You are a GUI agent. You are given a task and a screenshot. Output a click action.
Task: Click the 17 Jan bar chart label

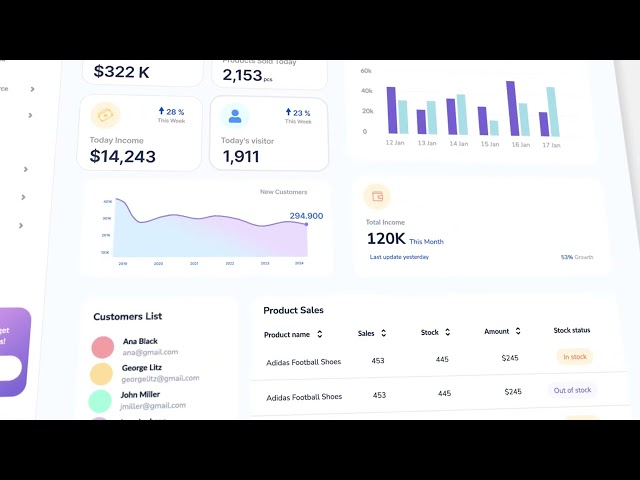click(x=551, y=145)
